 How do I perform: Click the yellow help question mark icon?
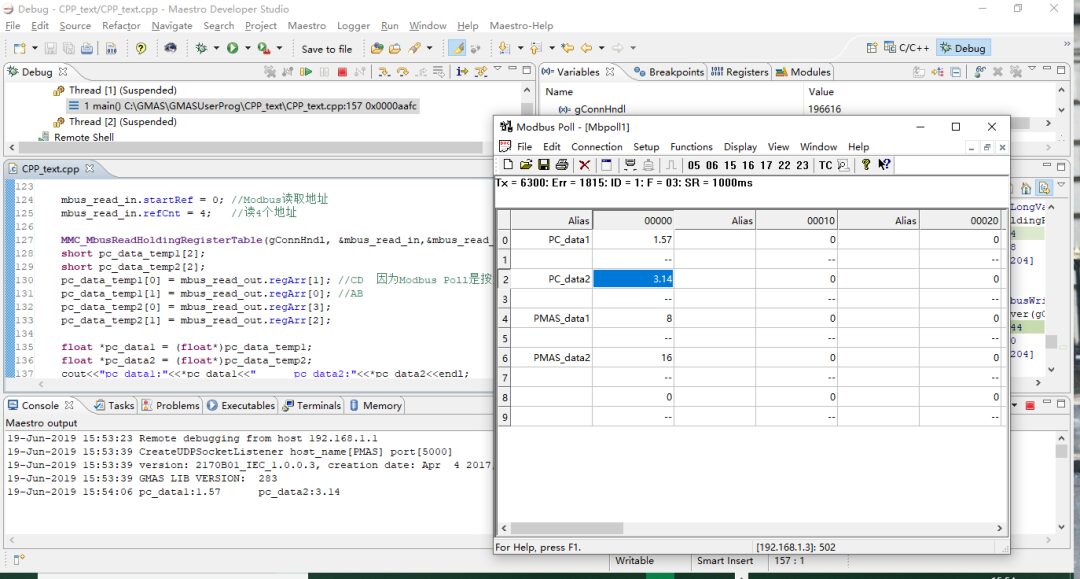tap(141, 48)
